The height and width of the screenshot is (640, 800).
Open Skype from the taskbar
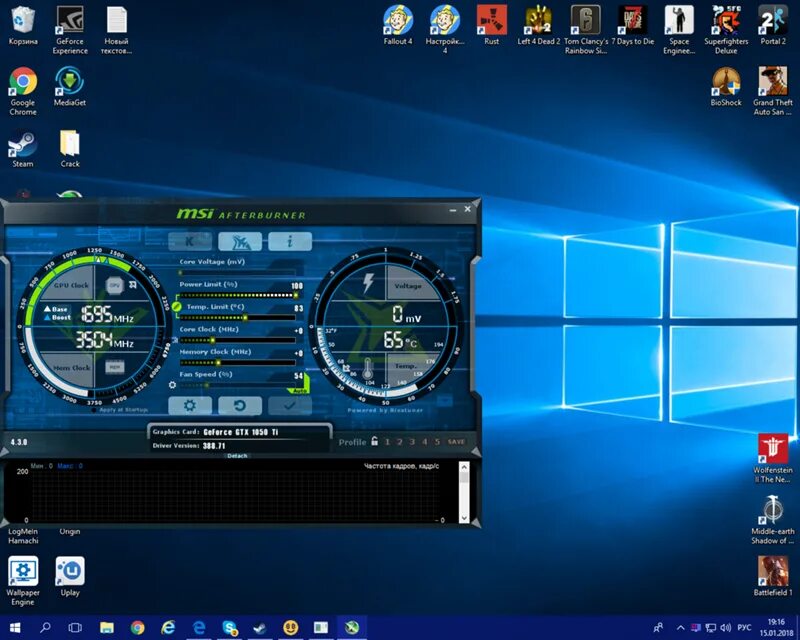tap(230, 628)
